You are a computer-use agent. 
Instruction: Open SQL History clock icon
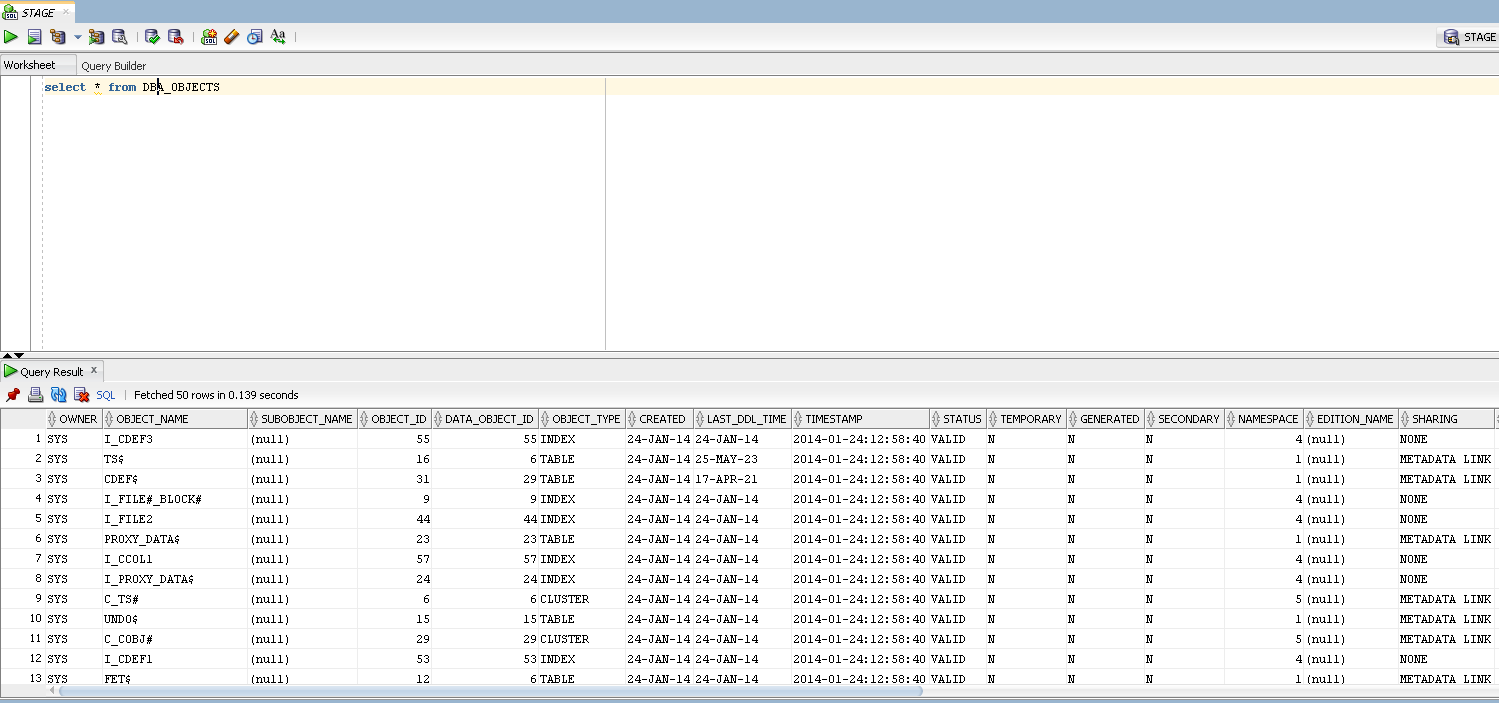coord(254,37)
